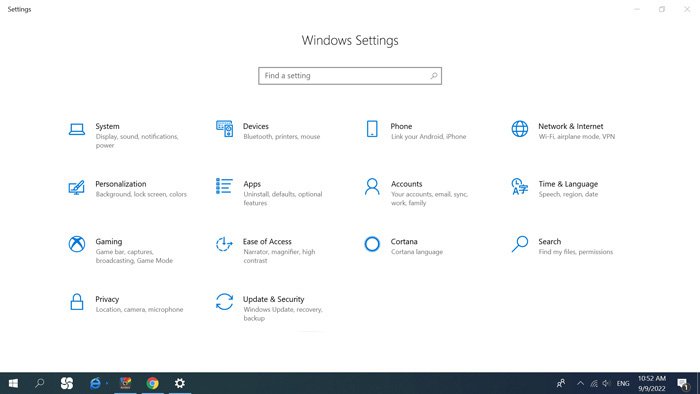This screenshot has height=394, width=700.
Task: Select the Phone icon
Action: (x=372, y=129)
